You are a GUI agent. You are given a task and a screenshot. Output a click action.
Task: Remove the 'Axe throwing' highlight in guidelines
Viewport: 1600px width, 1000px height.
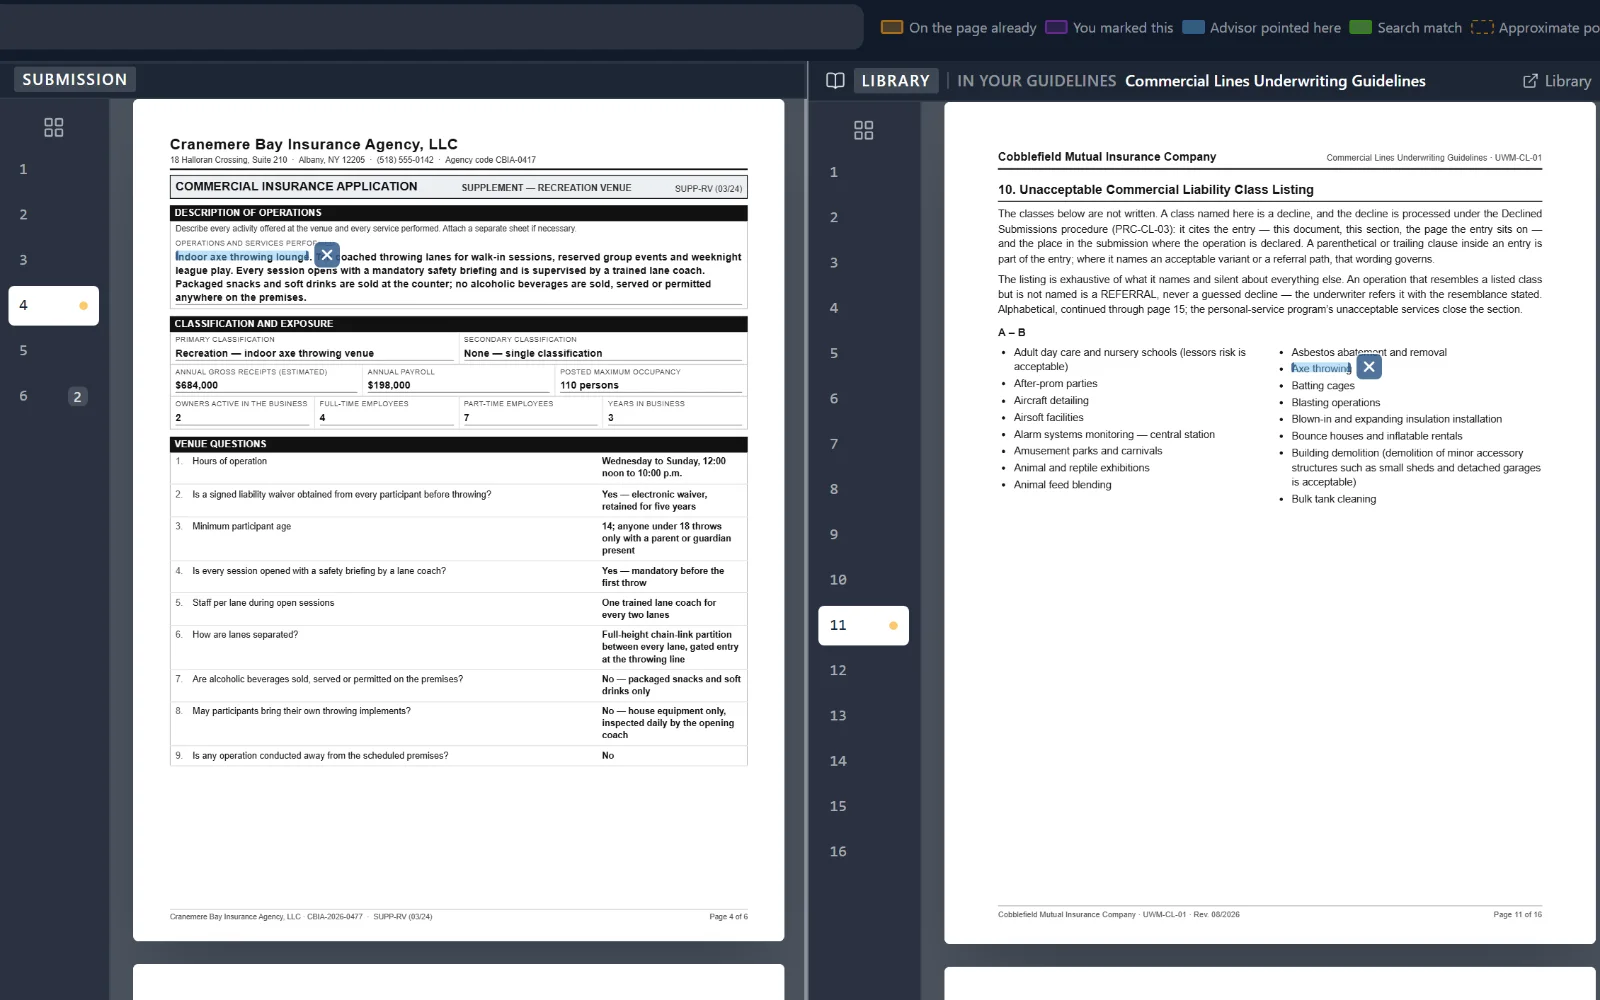[1369, 367]
